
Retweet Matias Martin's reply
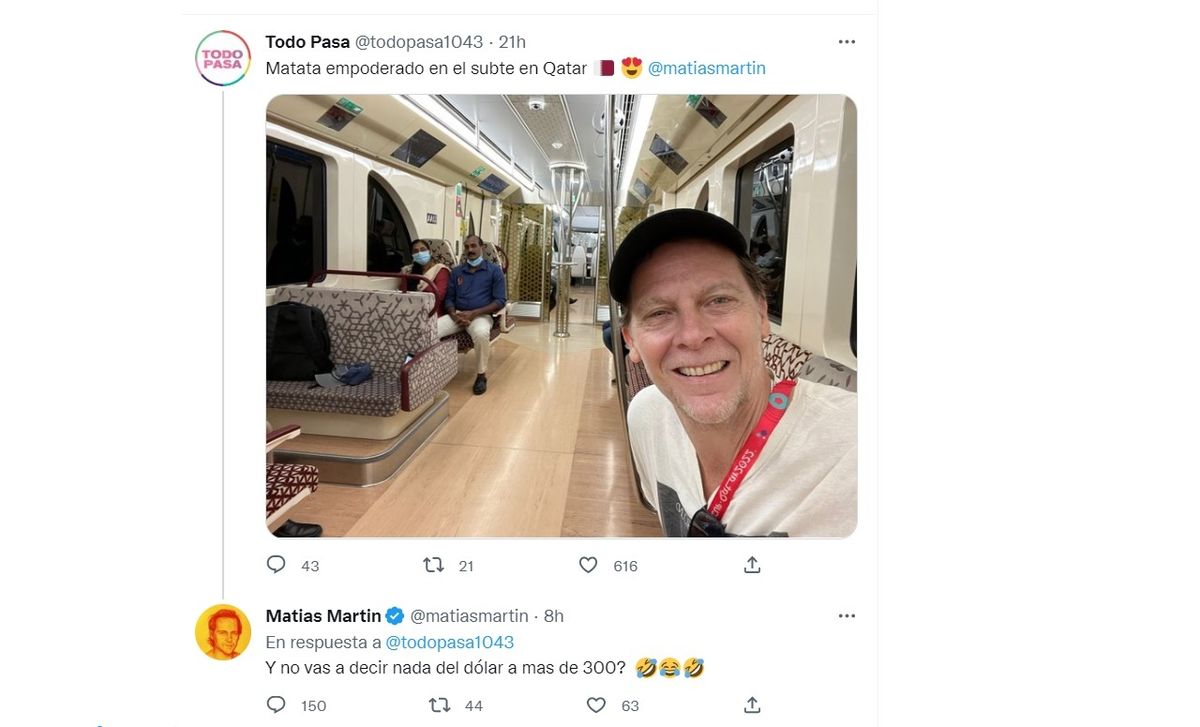click(x=440, y=705)
